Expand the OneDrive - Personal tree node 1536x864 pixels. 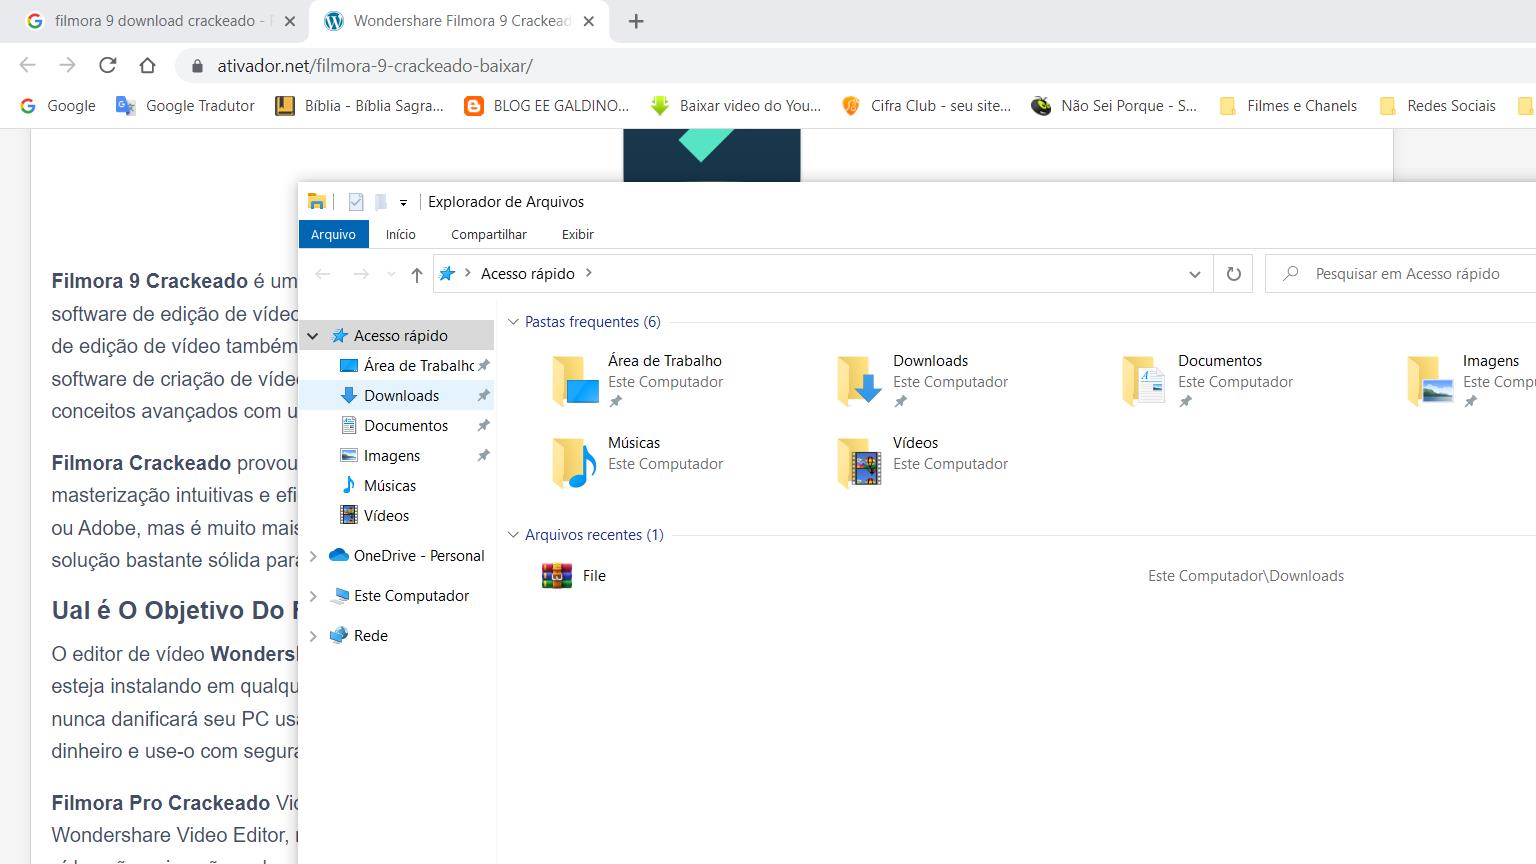point(313,556)
